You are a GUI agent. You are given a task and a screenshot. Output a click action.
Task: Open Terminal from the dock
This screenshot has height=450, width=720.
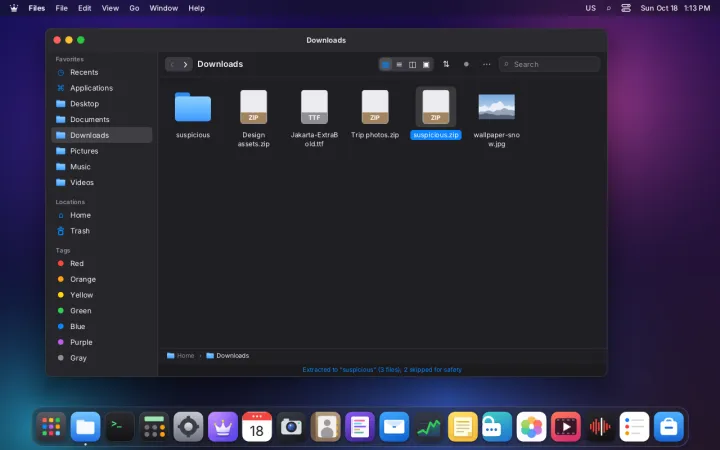[120, 427]
